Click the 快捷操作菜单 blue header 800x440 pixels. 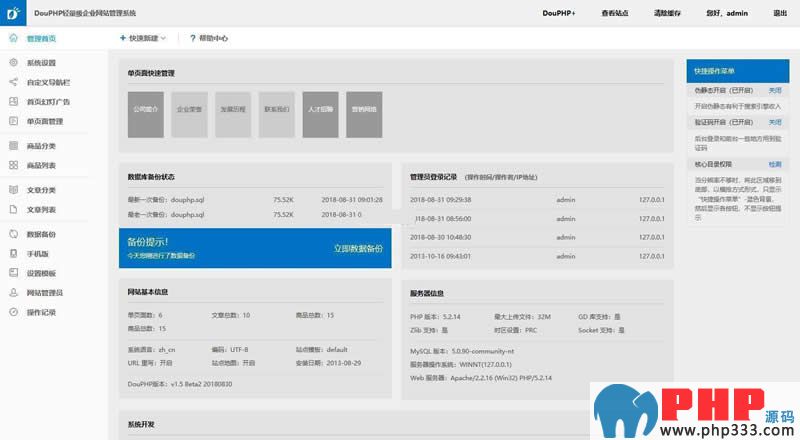pyautogui.click(x=738, y=71)
